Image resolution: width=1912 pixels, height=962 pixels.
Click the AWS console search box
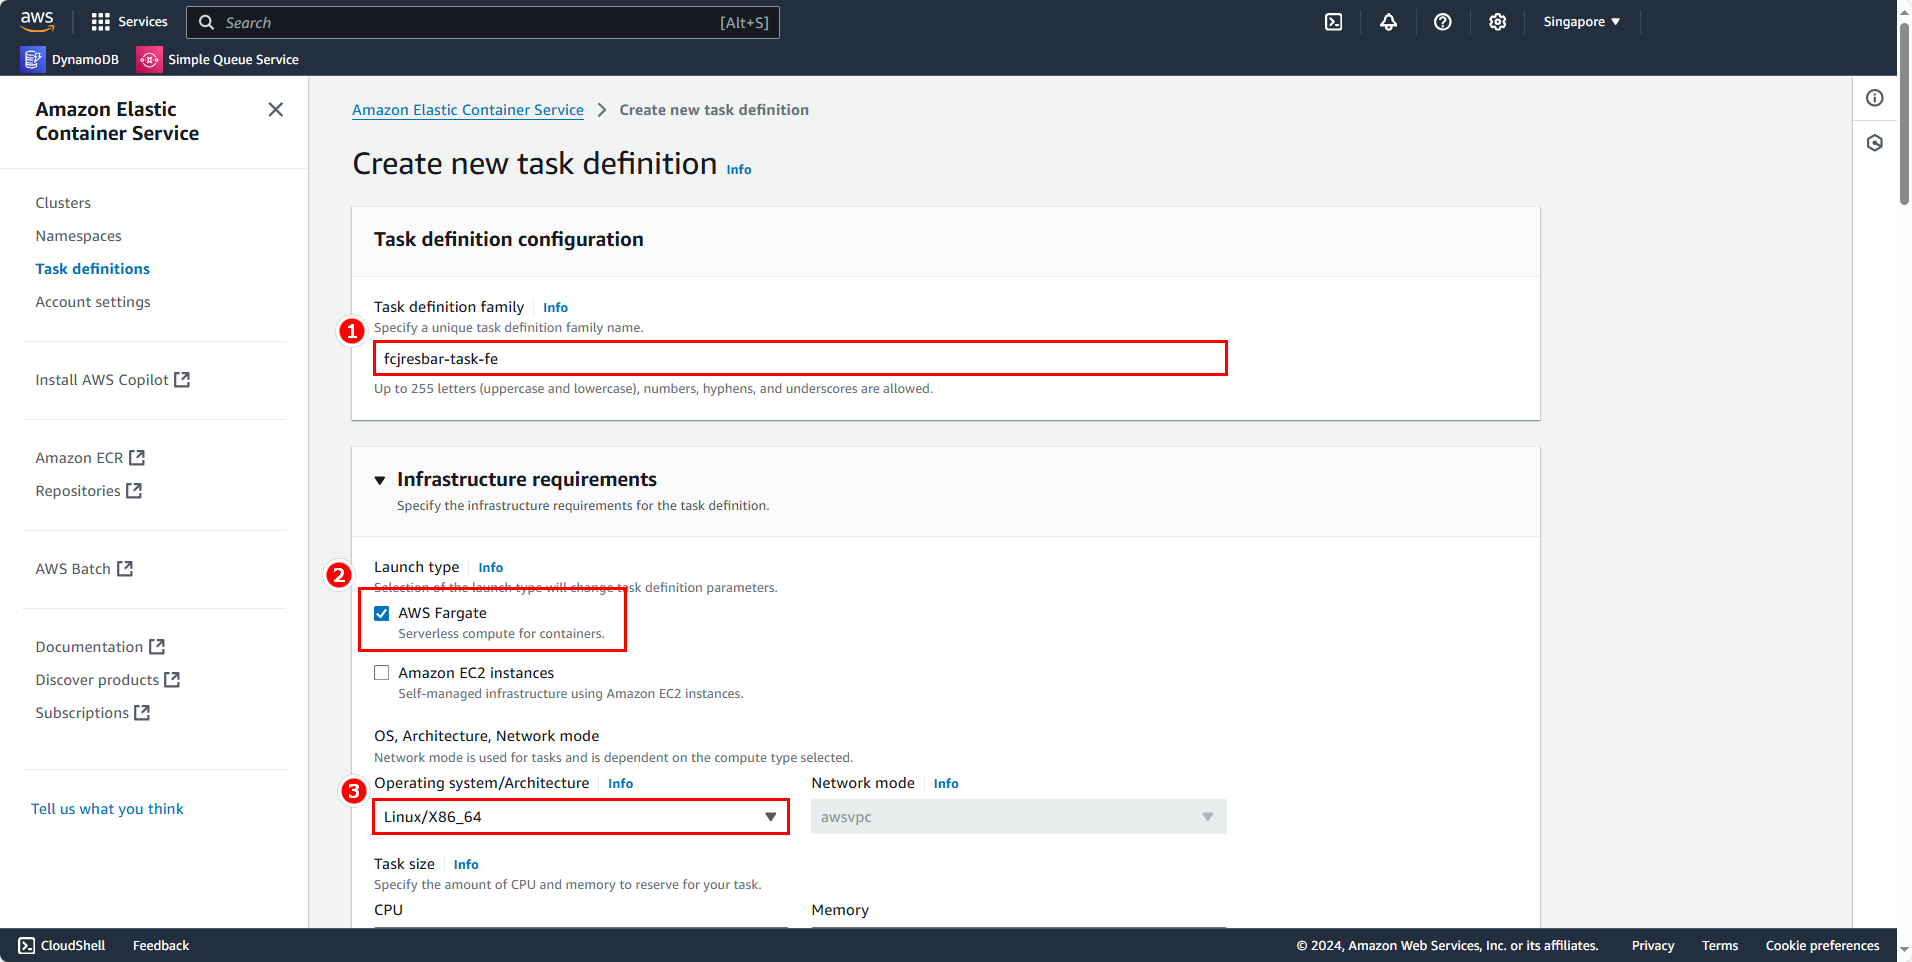[x=483, y=22]
